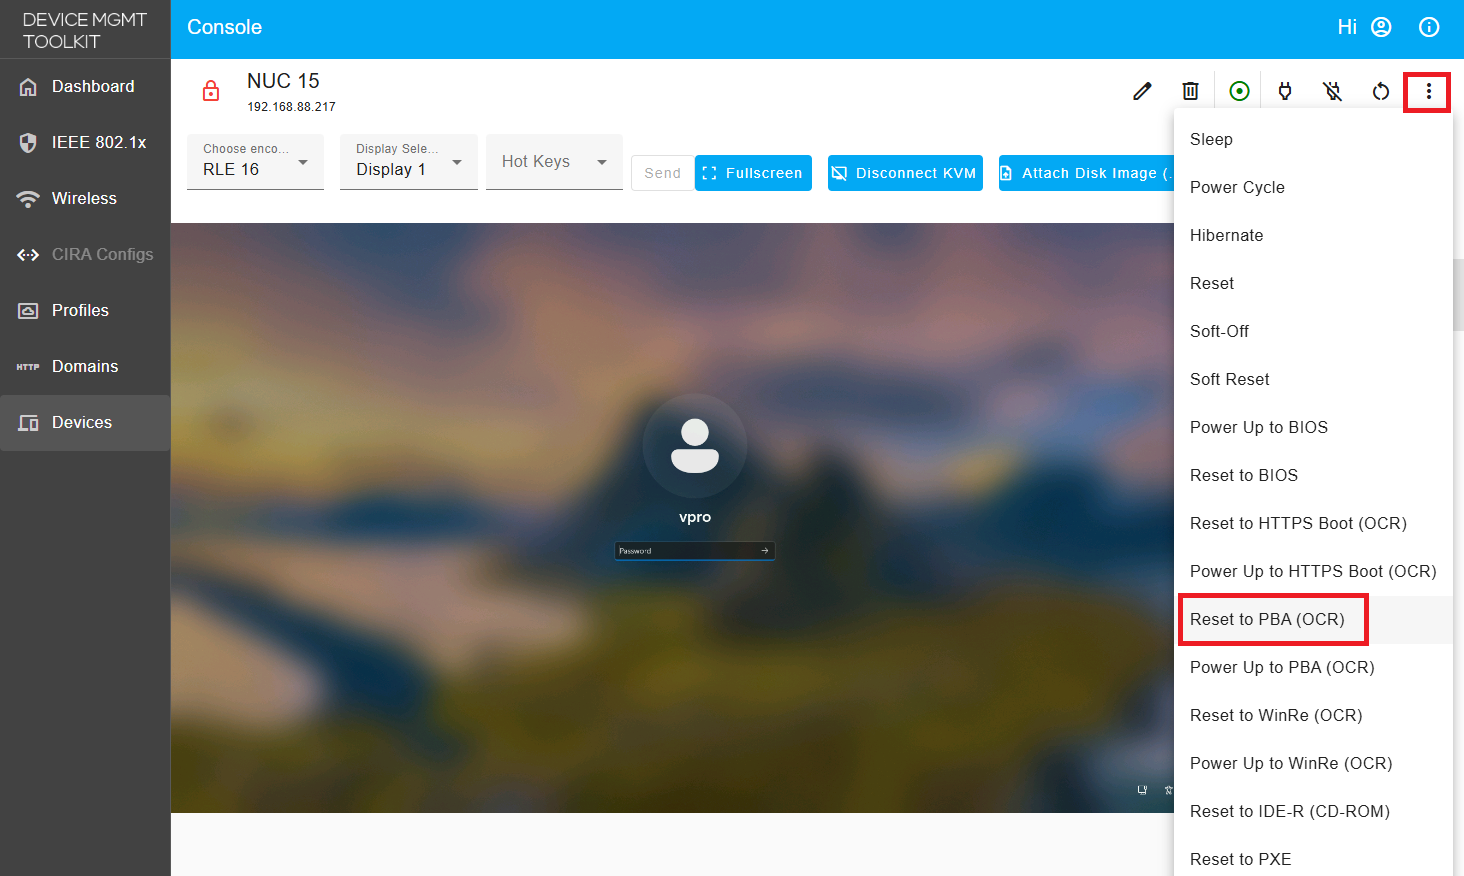Click the info icon in header

(1429, 27)
